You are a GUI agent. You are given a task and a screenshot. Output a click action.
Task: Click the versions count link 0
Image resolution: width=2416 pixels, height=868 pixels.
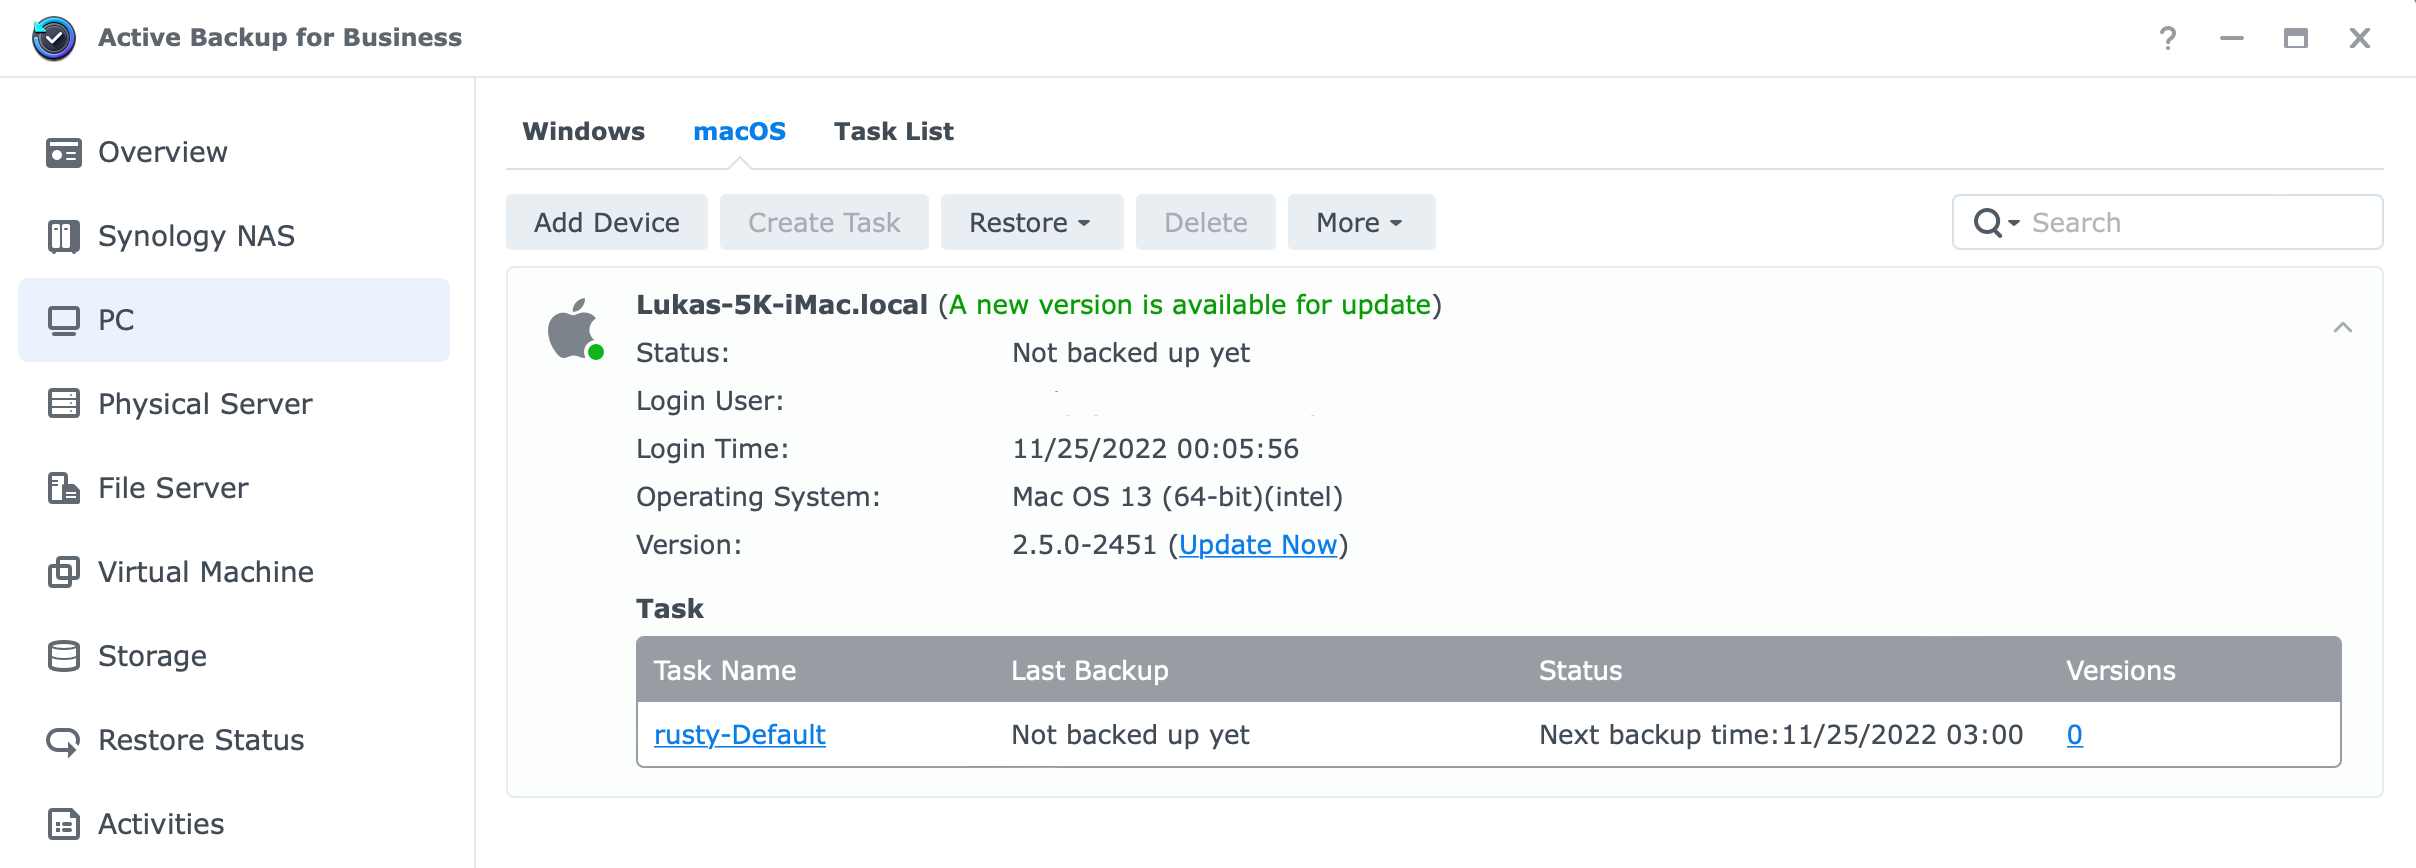(x=2075, y=735)
